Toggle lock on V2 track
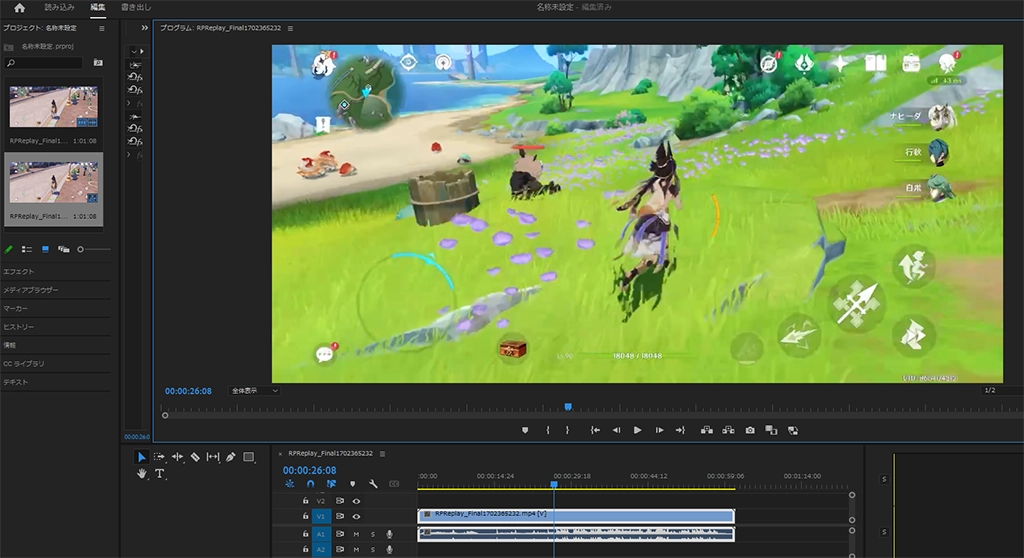This screenshot has height=558, width=1024. [305, 501]
